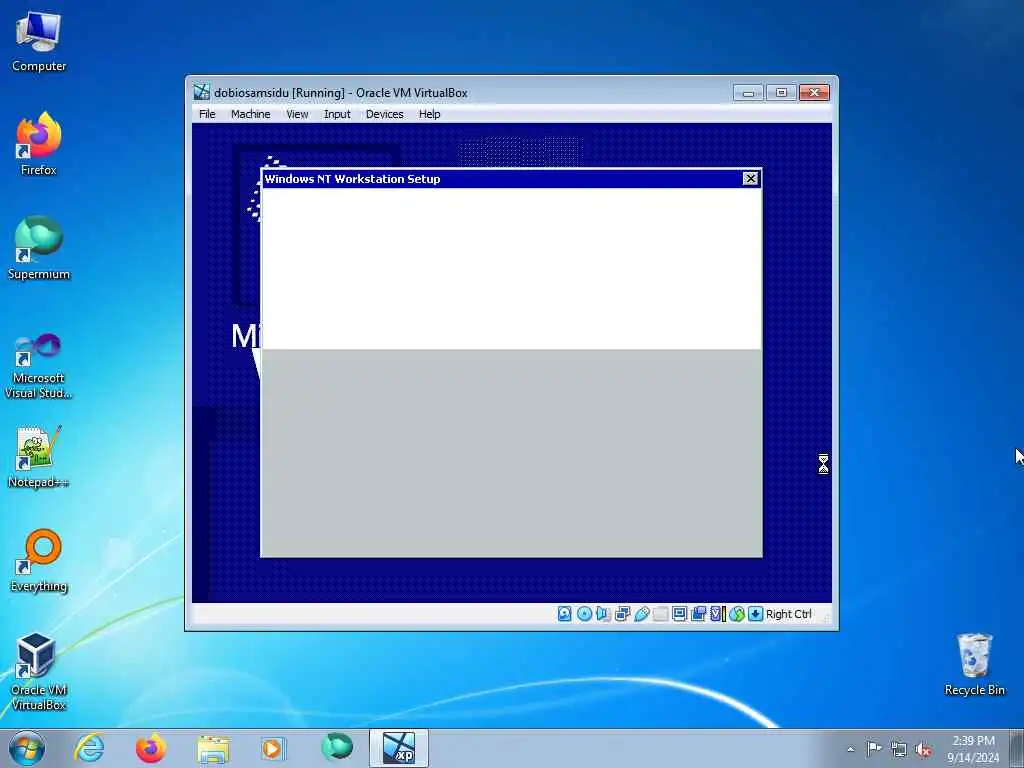Launch Internet Explorer from the taskbar

pos(89,748)
